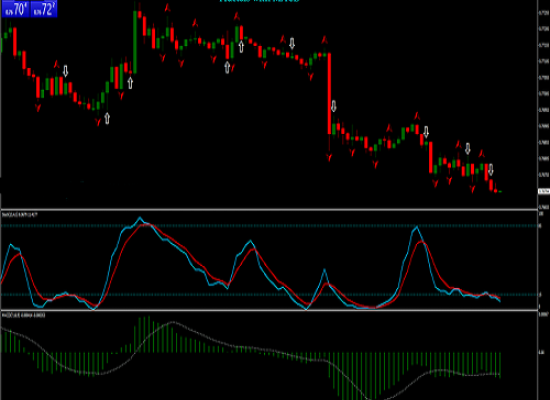Click the Stochastic indicator label text

tap(20, 214)
